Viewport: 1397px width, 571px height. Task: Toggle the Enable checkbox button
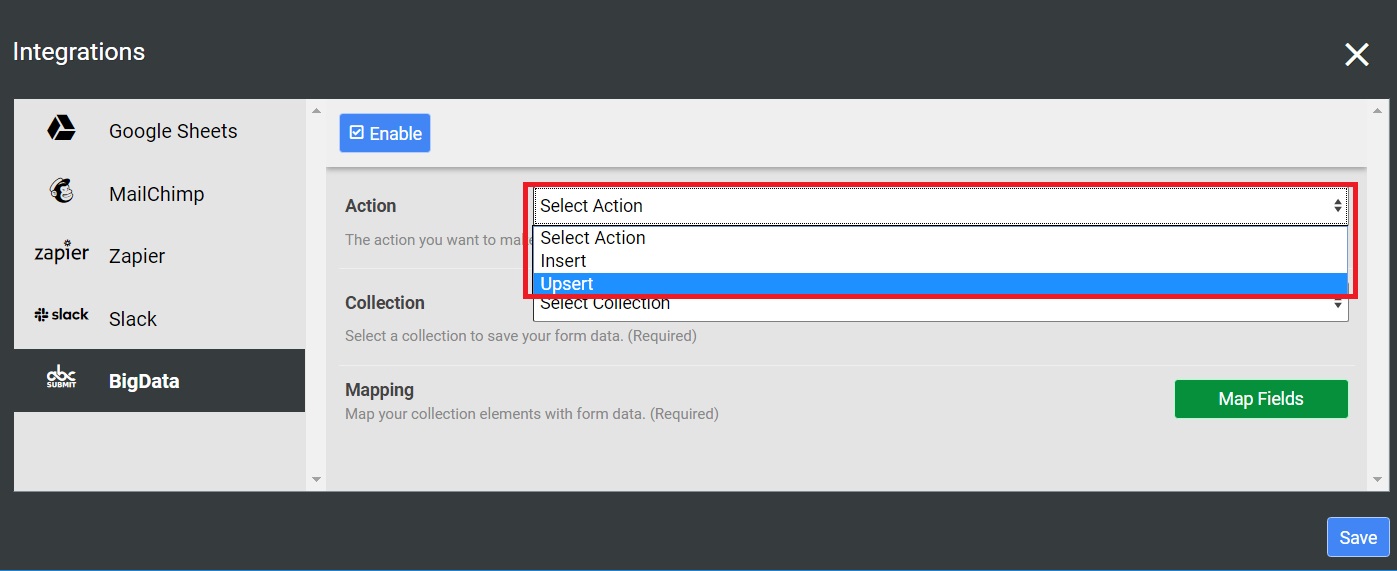click(x=385, y=133)
